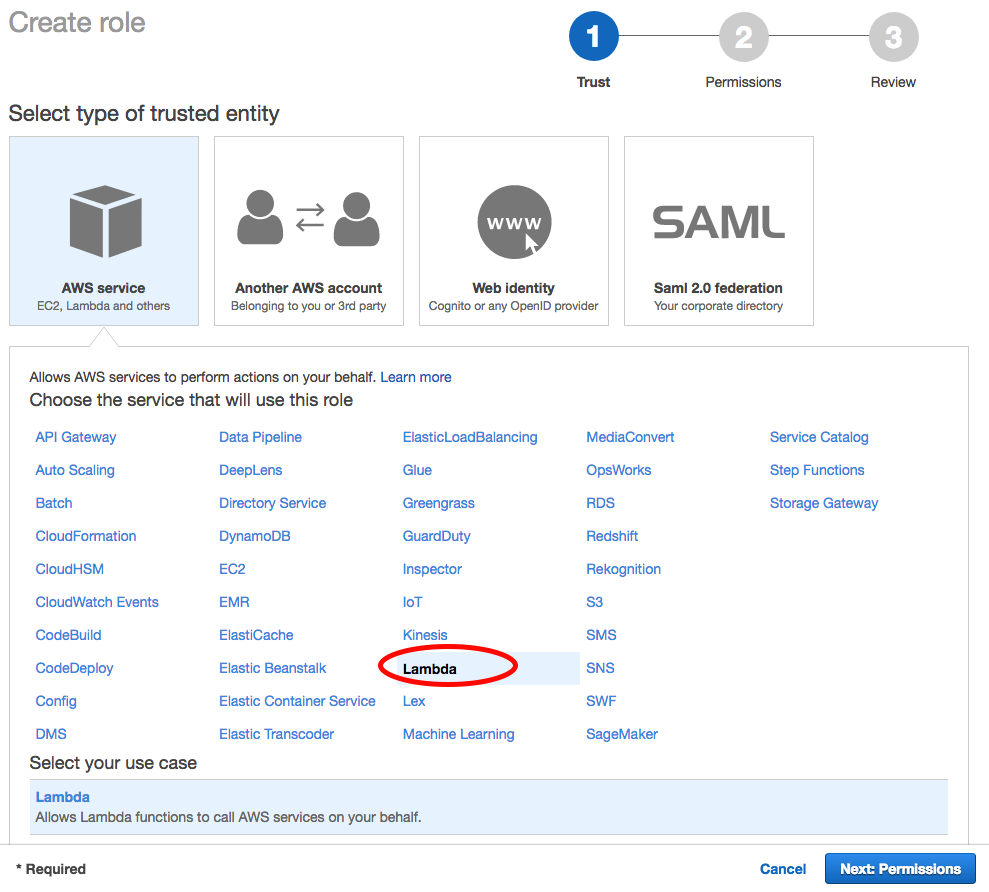The height and width of the screenshot is (892, 989).
Task: Choose API Gateway service
Action: (x=76, y=437)
